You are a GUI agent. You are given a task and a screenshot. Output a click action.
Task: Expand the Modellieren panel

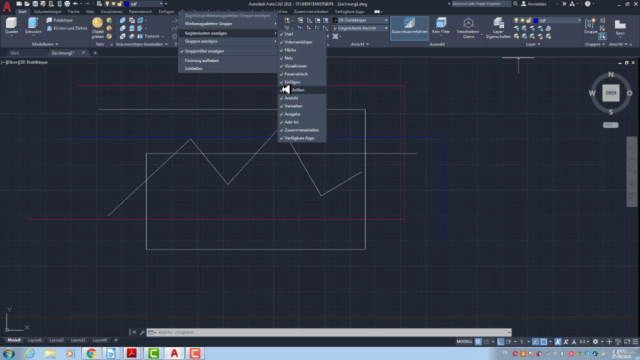pos(45,44)
